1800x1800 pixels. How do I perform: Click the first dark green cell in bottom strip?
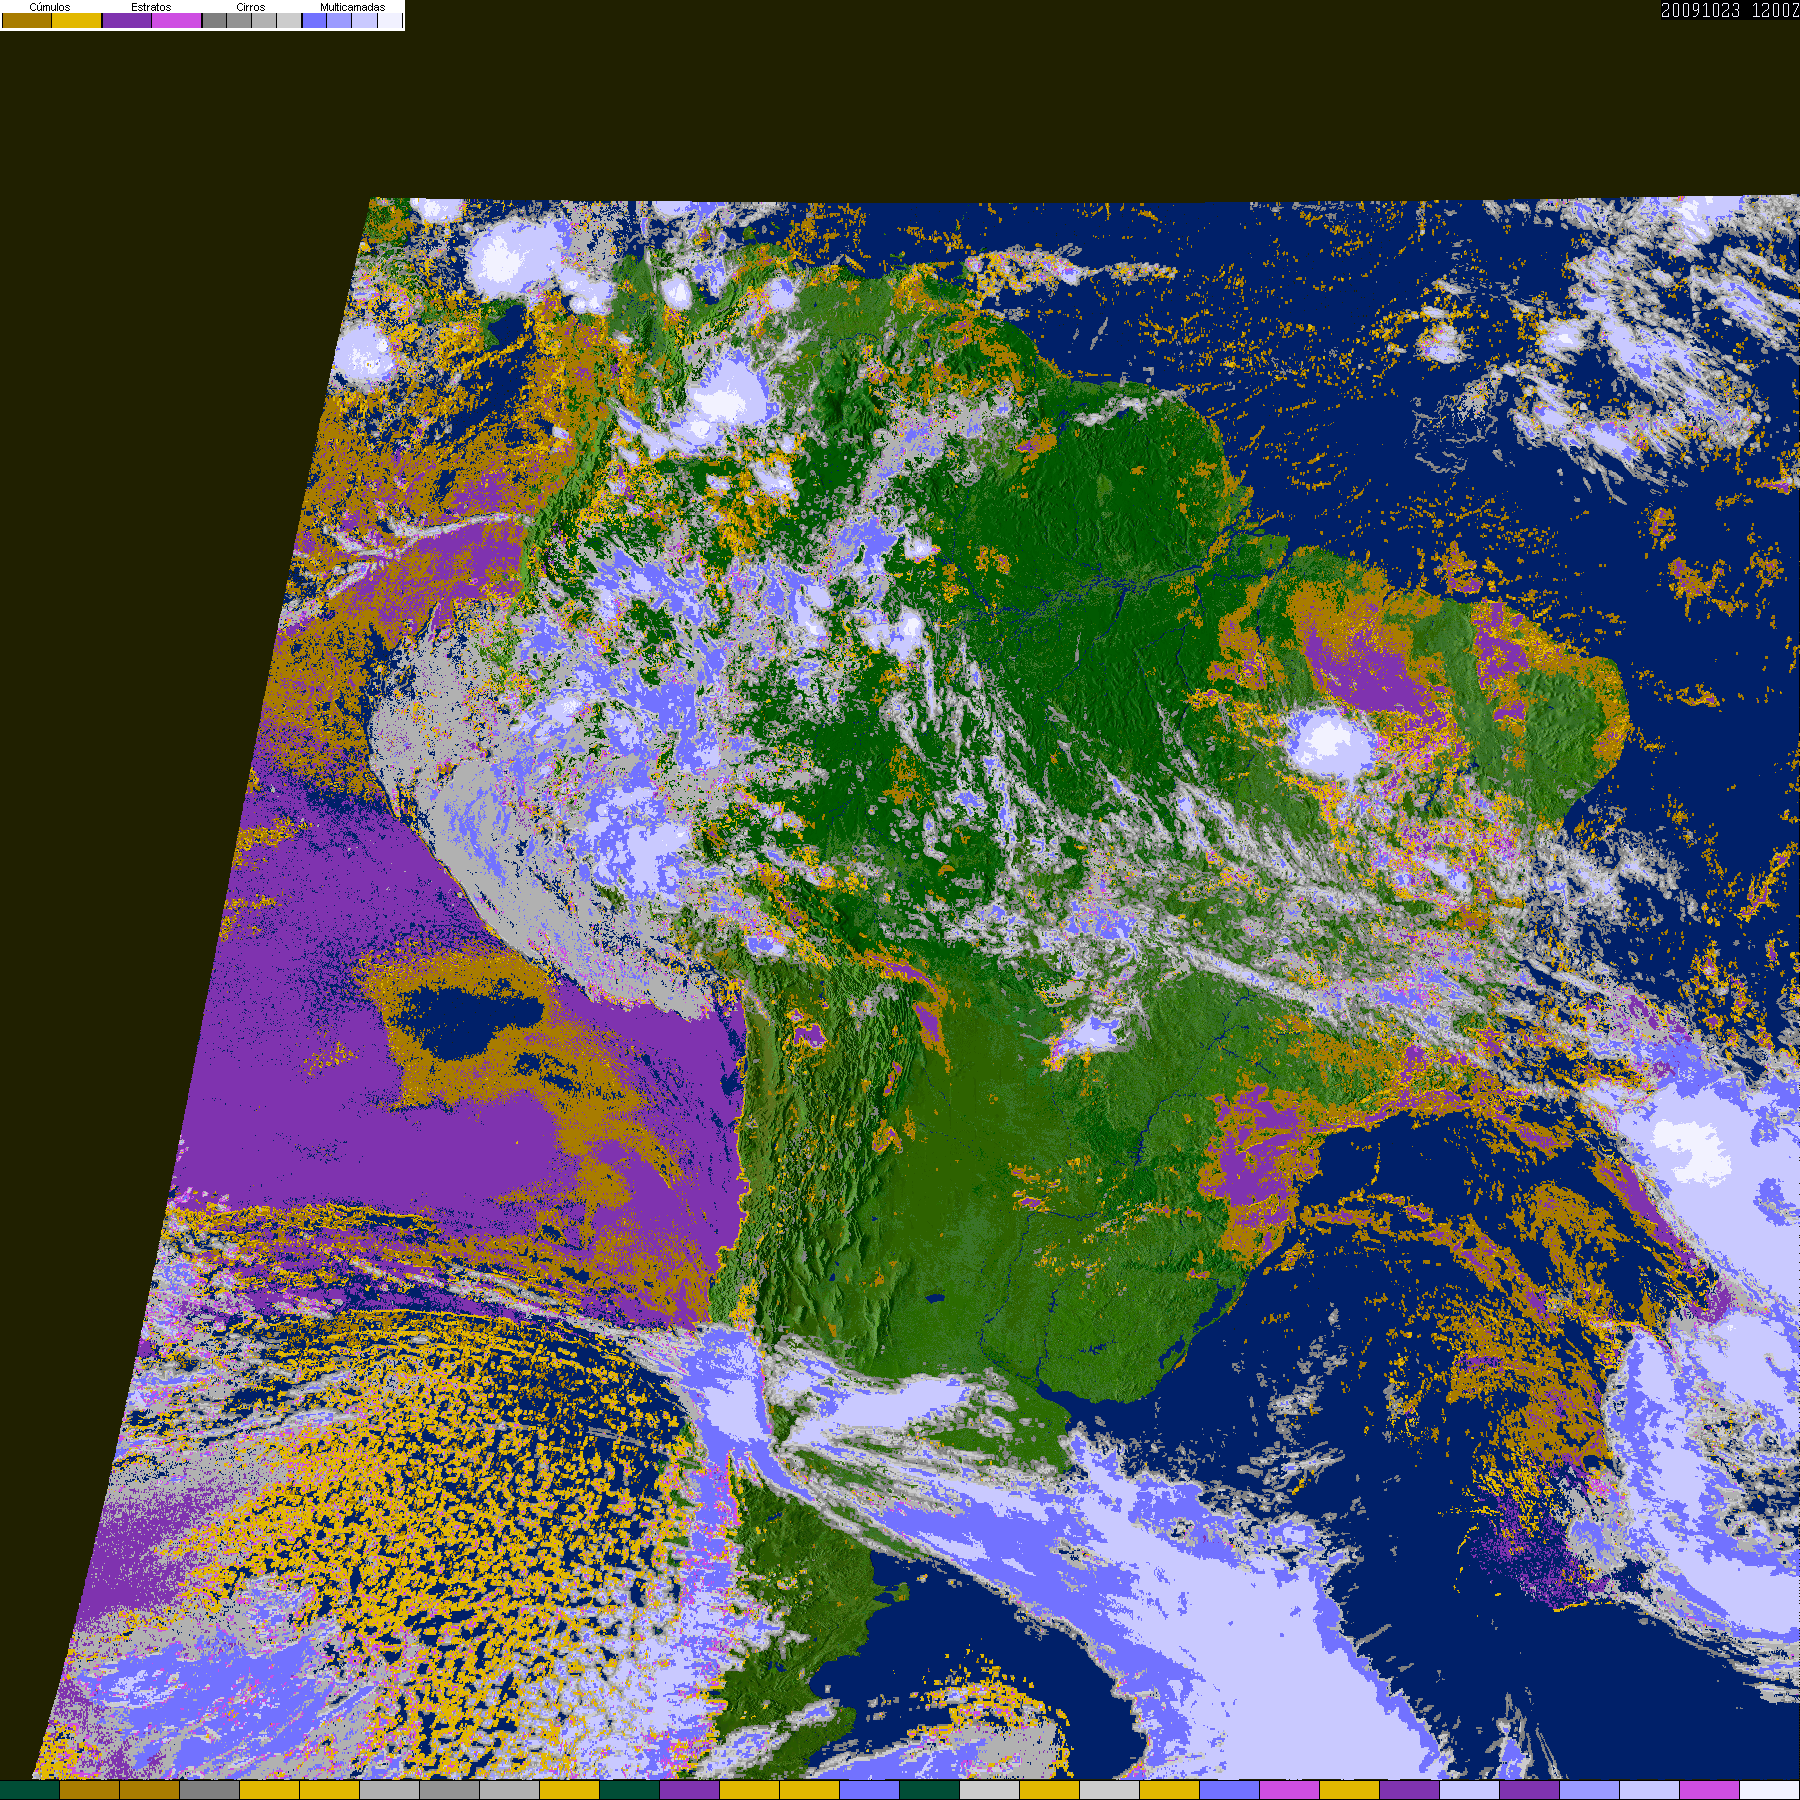coord(30,1790)
